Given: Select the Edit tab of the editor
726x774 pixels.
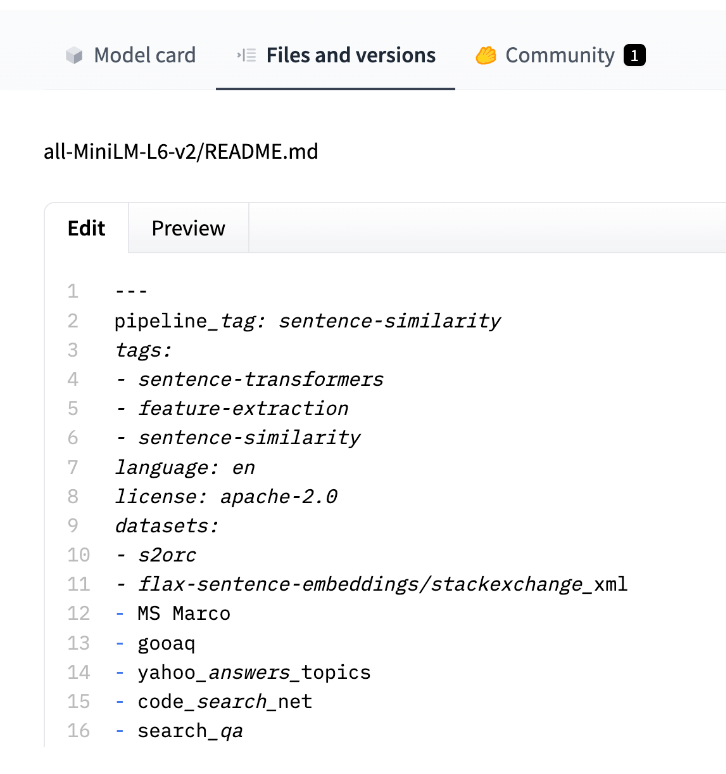Looking at the screenshot, I should [86, 228].
